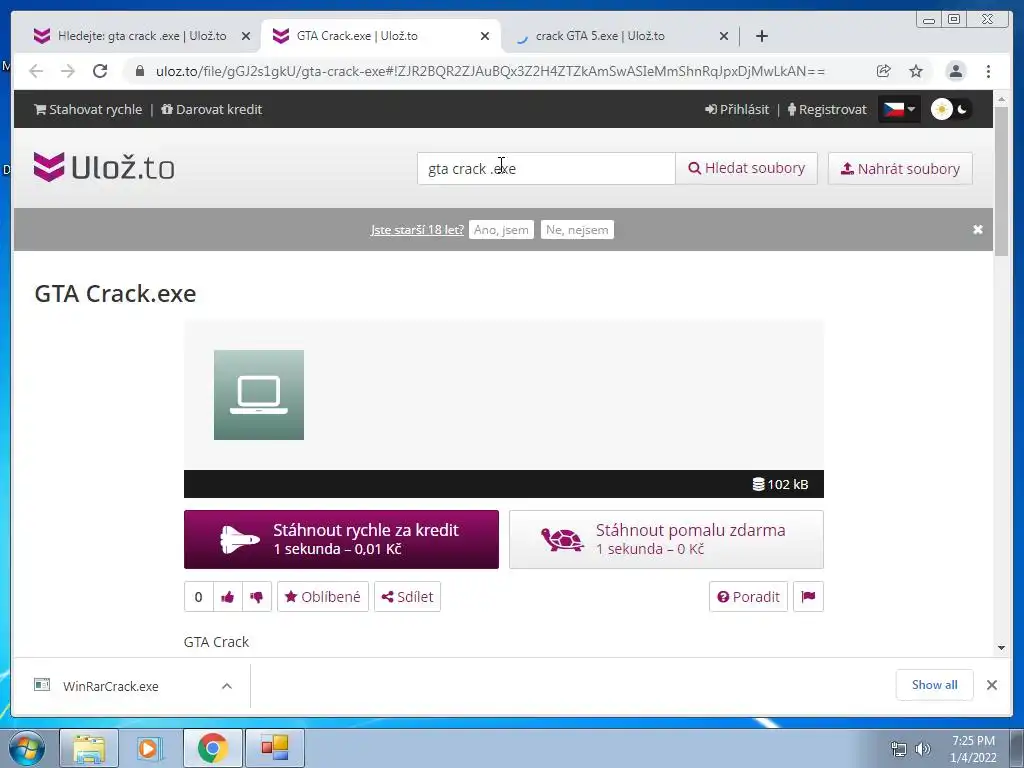This screenshot has height=768, width=1024.
Task: Click 'Poradit' help button
Action: pos(748,597)
